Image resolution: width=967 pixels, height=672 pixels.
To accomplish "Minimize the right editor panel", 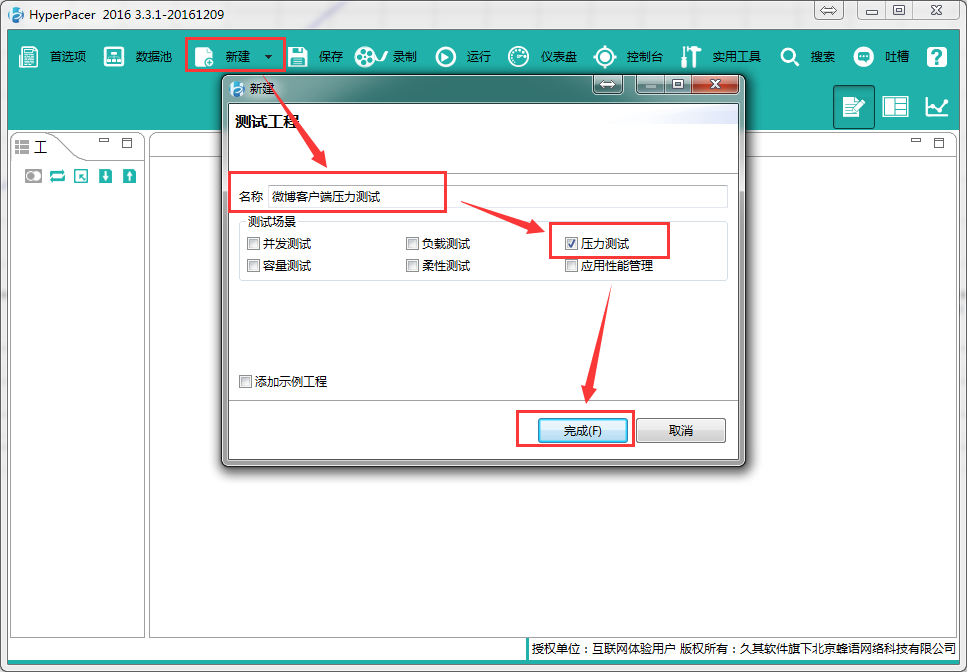I will point(916,141).
